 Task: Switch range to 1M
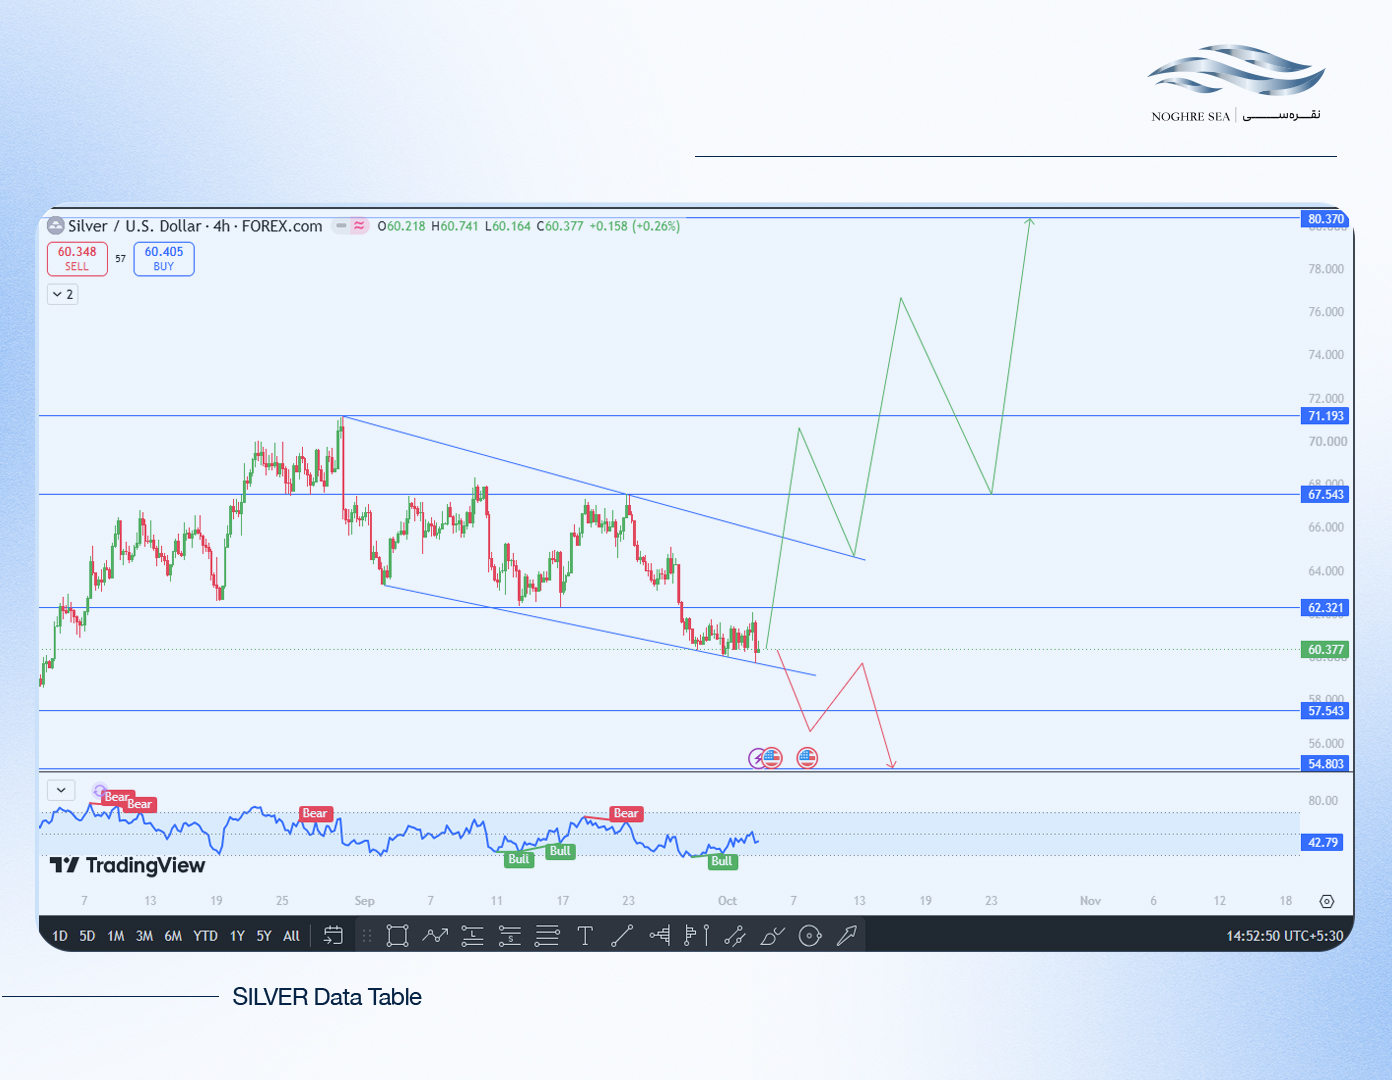coord(116,936)
